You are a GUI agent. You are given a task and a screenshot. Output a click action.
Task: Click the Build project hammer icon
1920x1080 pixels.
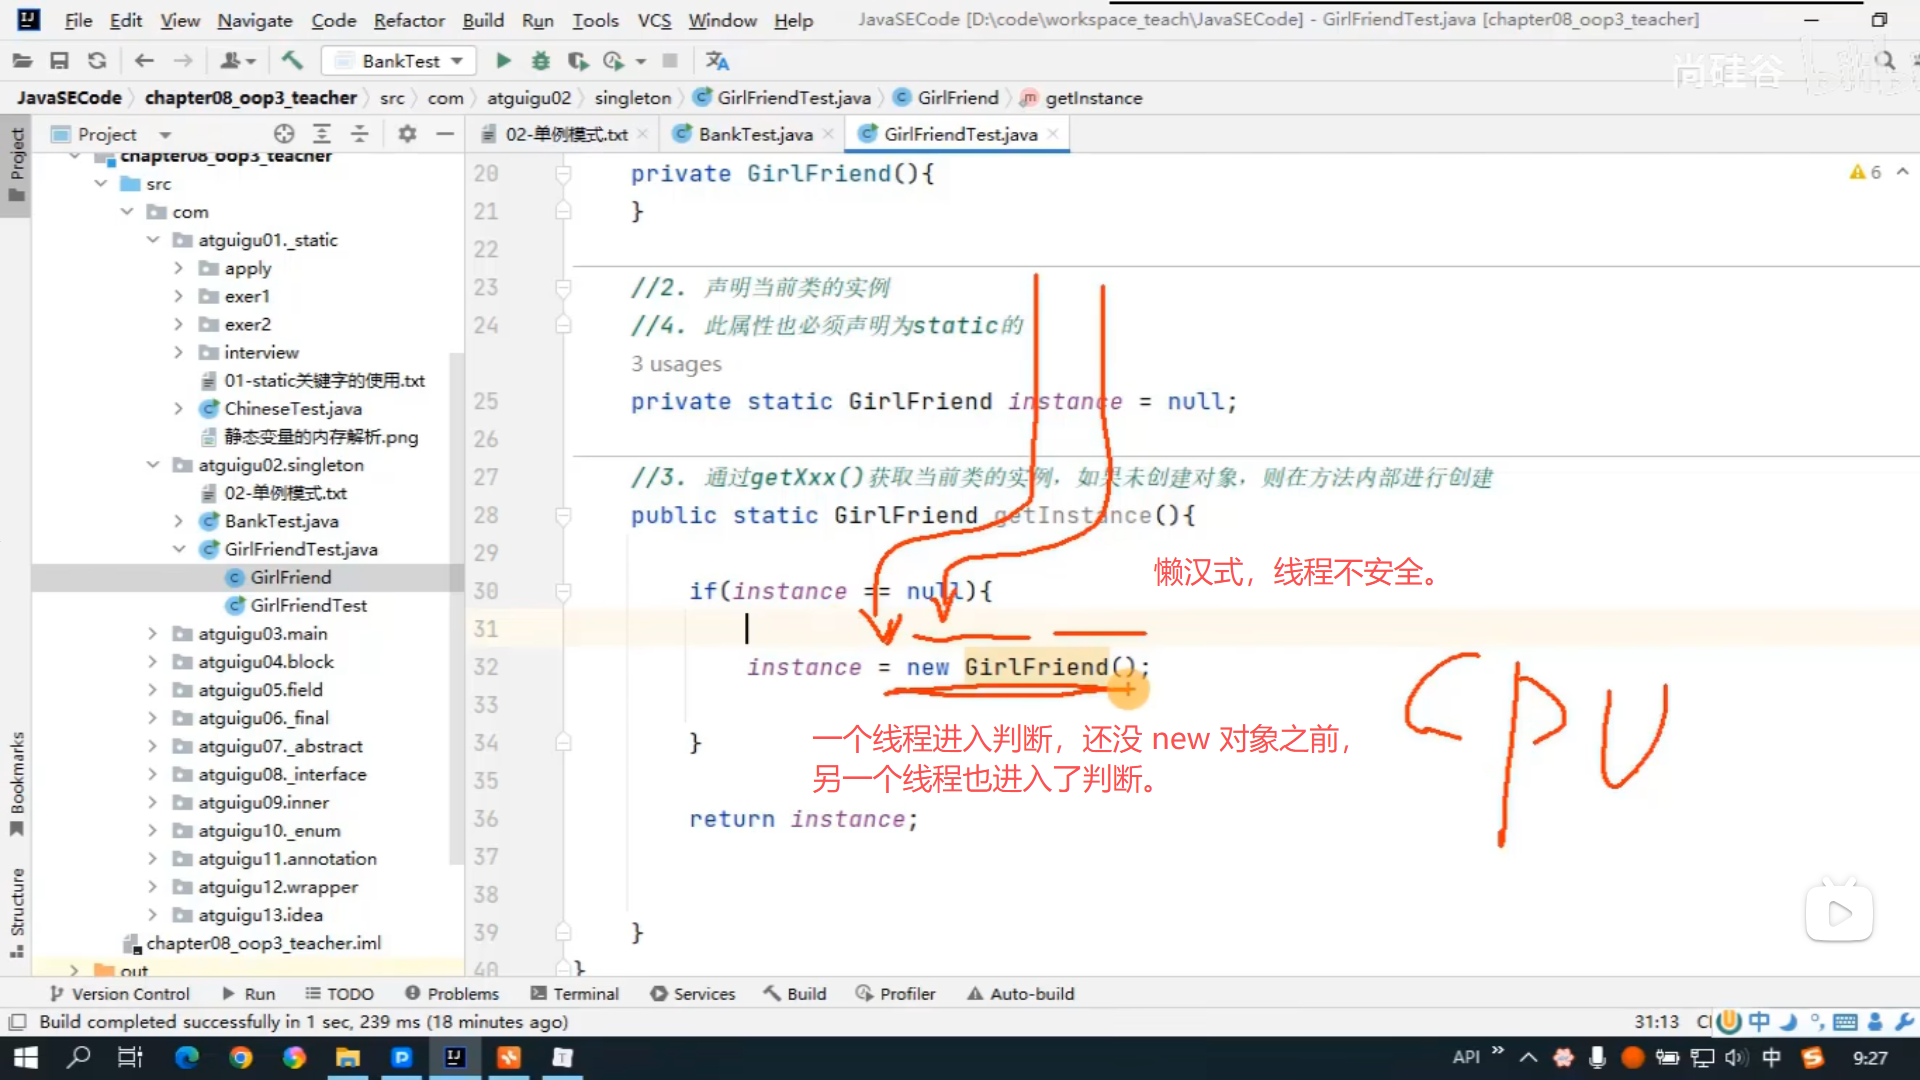point(292,61)
